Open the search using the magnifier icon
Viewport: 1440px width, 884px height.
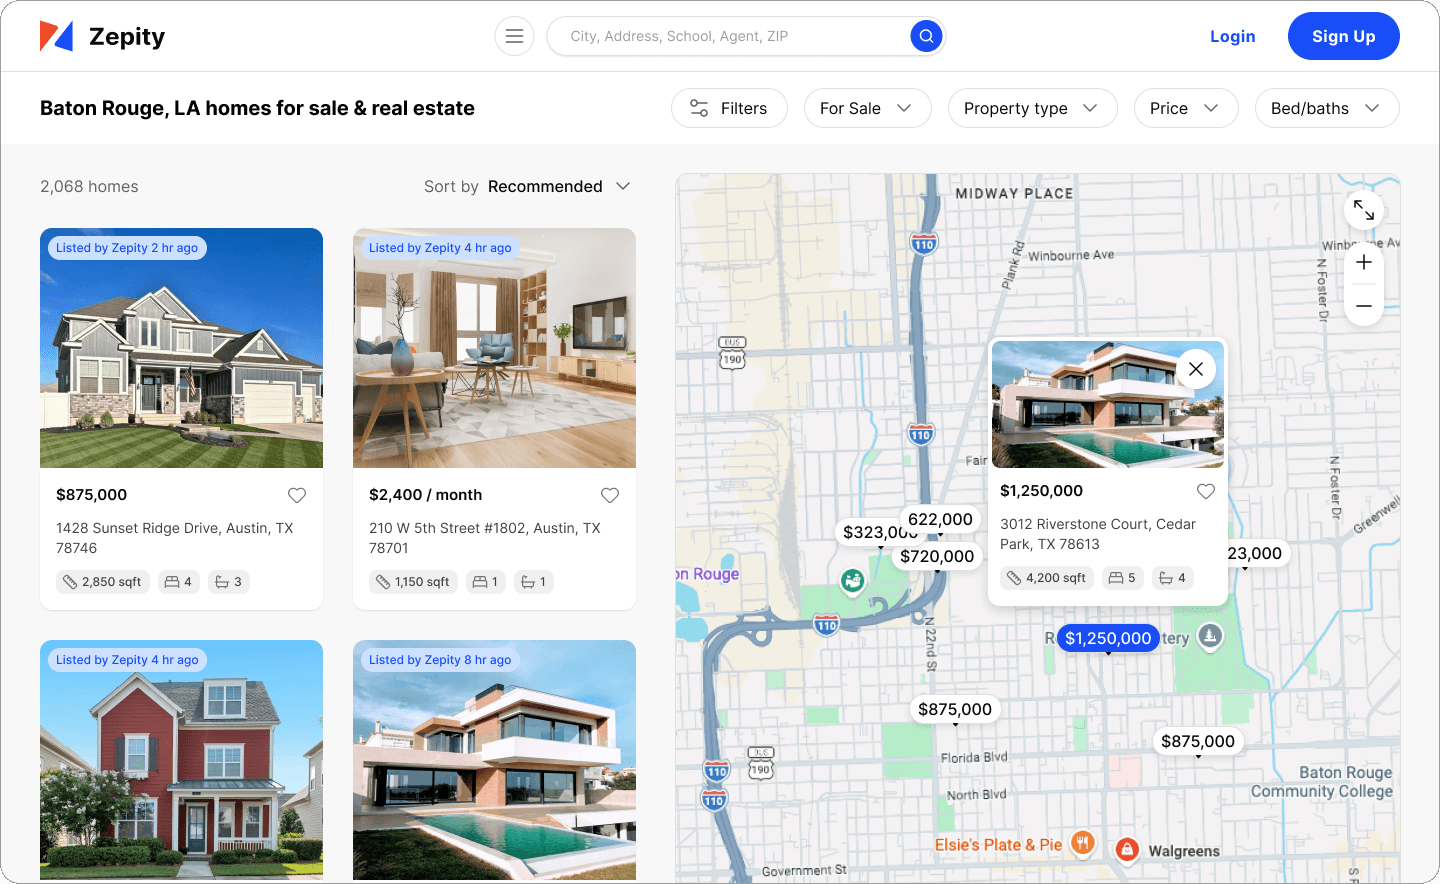(x=925, y=35)
